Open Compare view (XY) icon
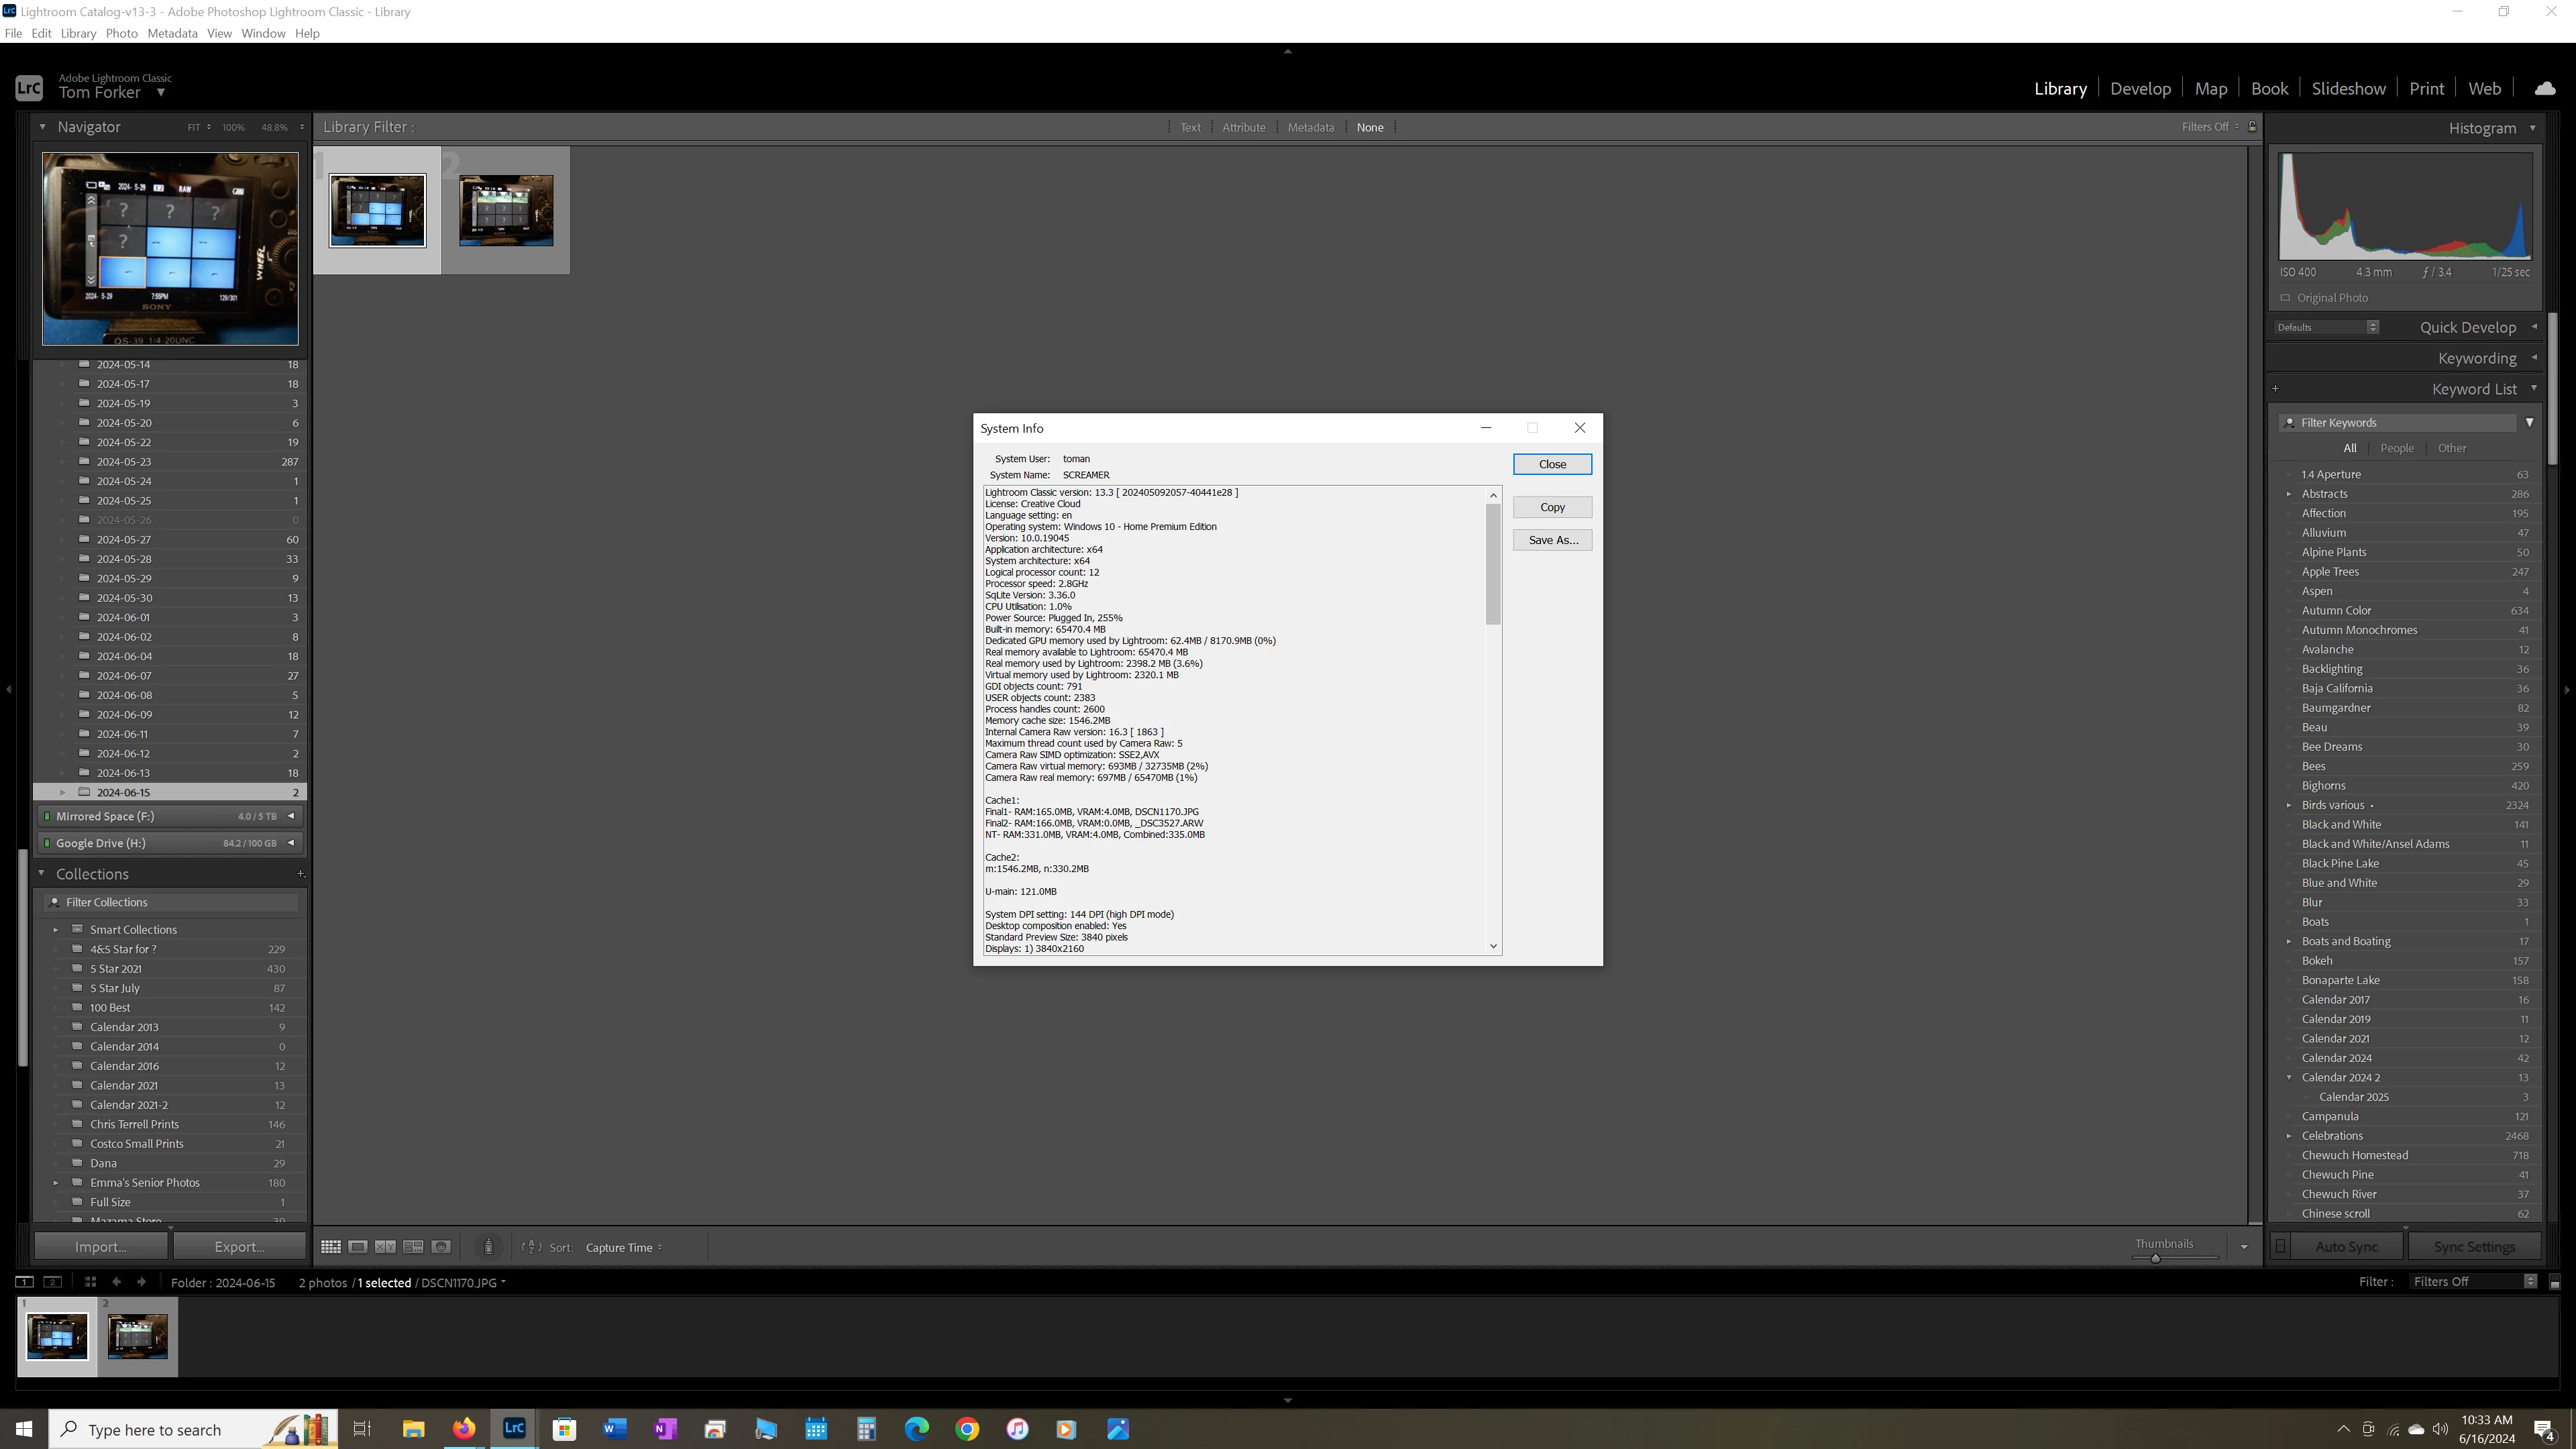Screen dimensions: 2576x1449 (385, 1247)
